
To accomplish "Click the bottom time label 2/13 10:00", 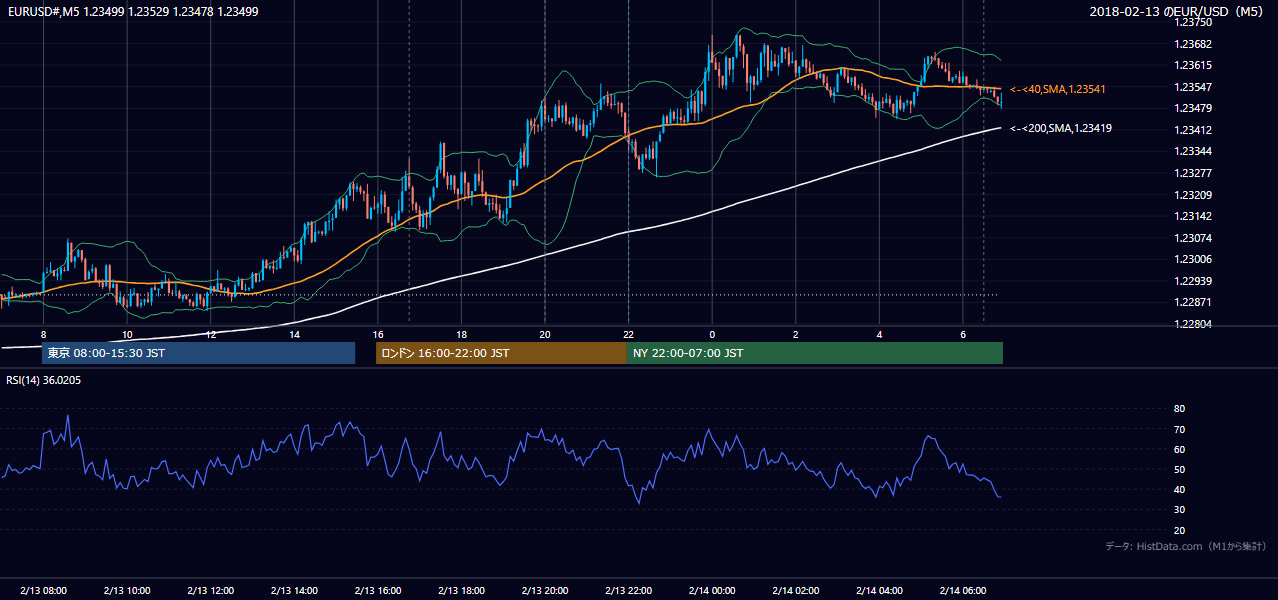I will click(127, 591).
